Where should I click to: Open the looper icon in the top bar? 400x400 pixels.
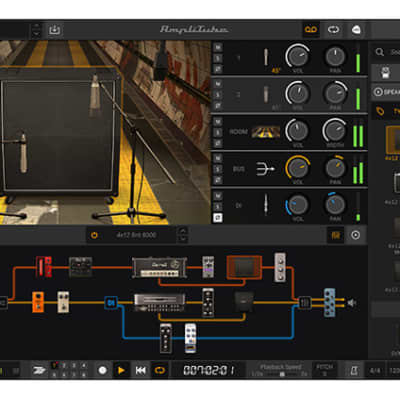(333, 30)
